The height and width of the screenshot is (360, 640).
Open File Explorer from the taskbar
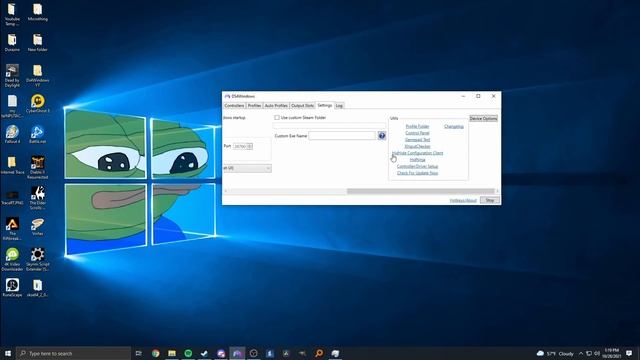(172, 353)
